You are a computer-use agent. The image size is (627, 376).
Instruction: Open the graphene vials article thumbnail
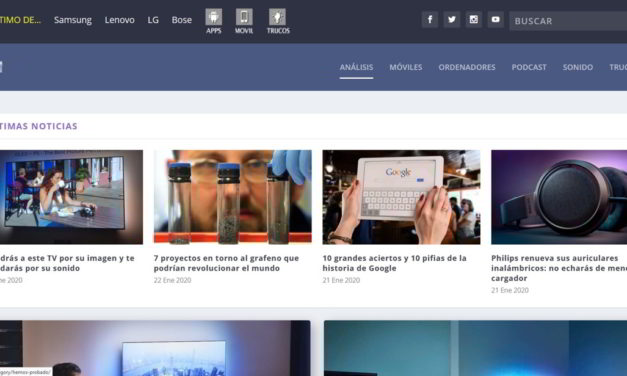click(233, 197)
